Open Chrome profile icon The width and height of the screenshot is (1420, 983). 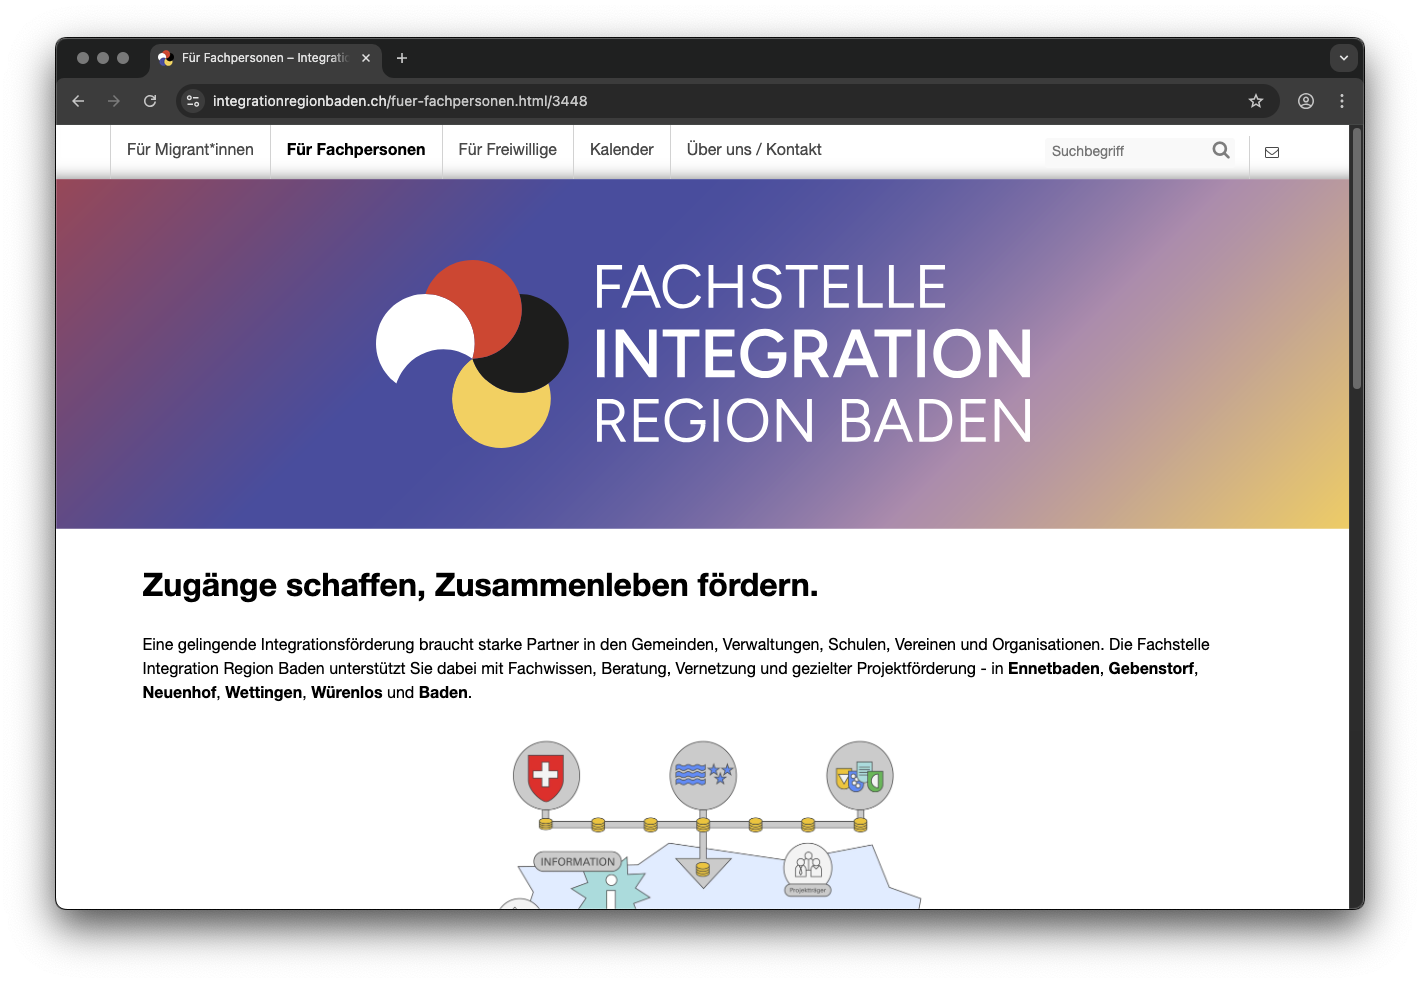1306,101
